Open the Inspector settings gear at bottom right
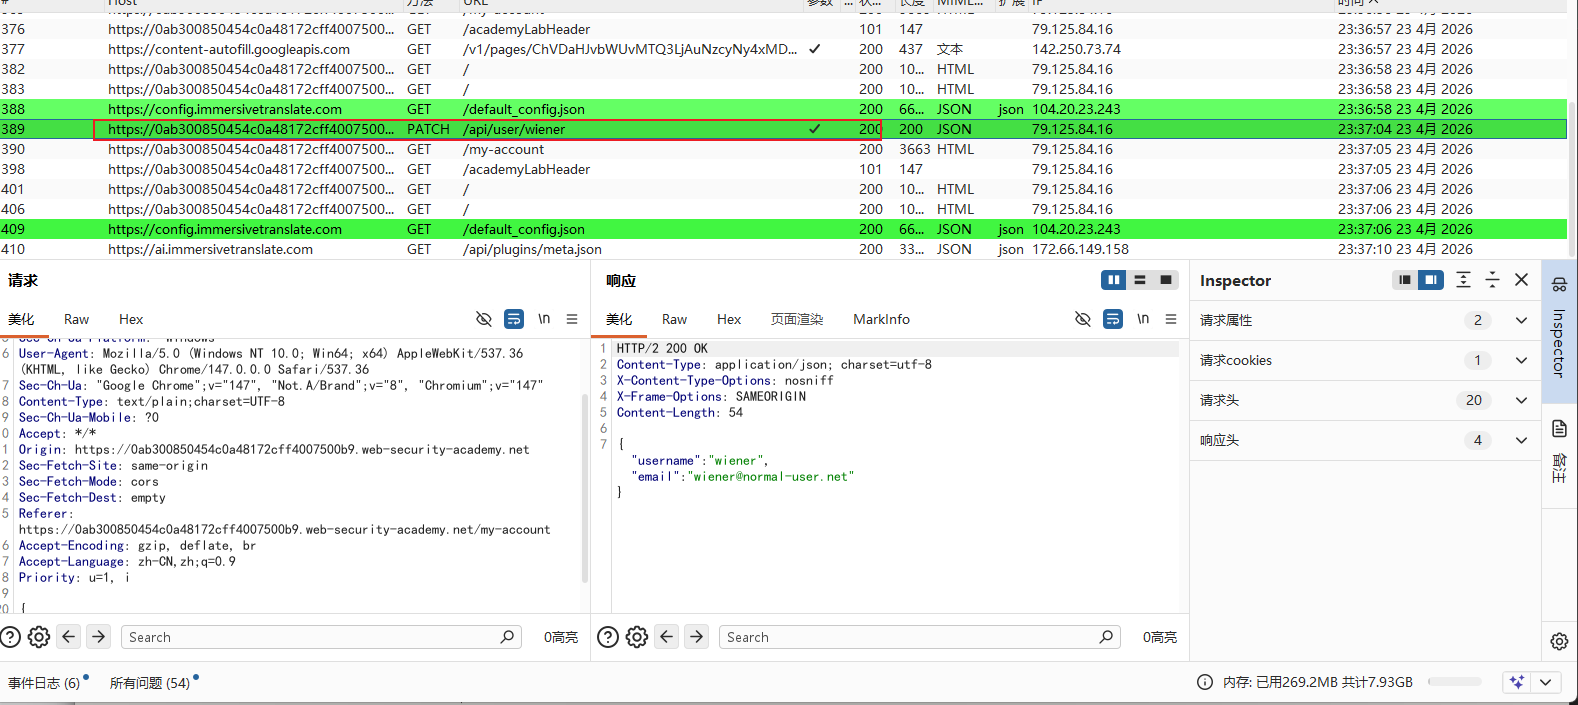This screenshot has width=1578, height=705. click(x=1559, y=642)
